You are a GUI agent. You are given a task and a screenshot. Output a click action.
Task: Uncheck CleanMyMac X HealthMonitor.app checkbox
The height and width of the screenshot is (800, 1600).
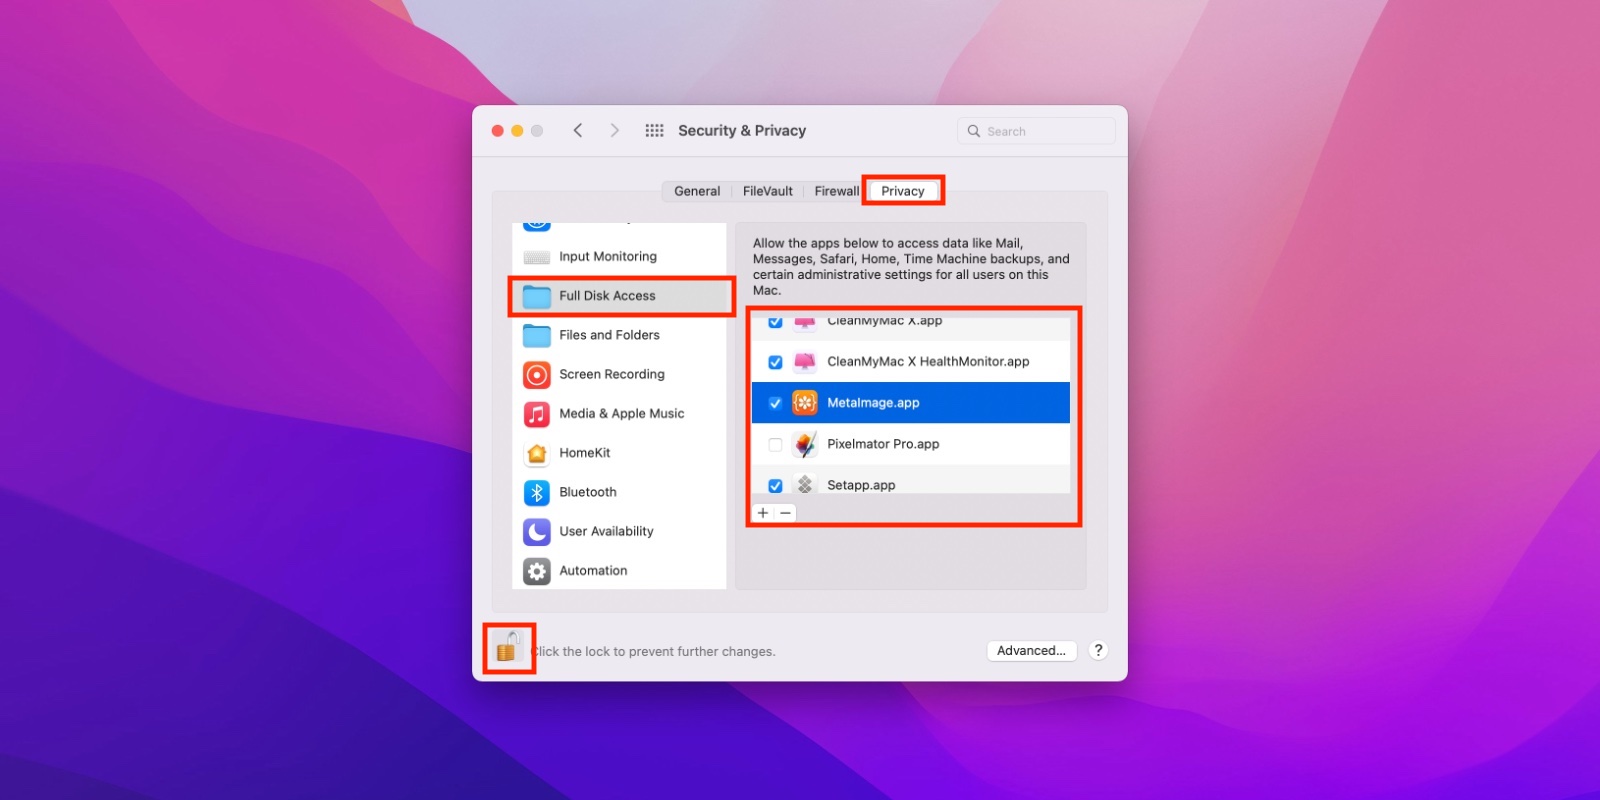(775, 362)
